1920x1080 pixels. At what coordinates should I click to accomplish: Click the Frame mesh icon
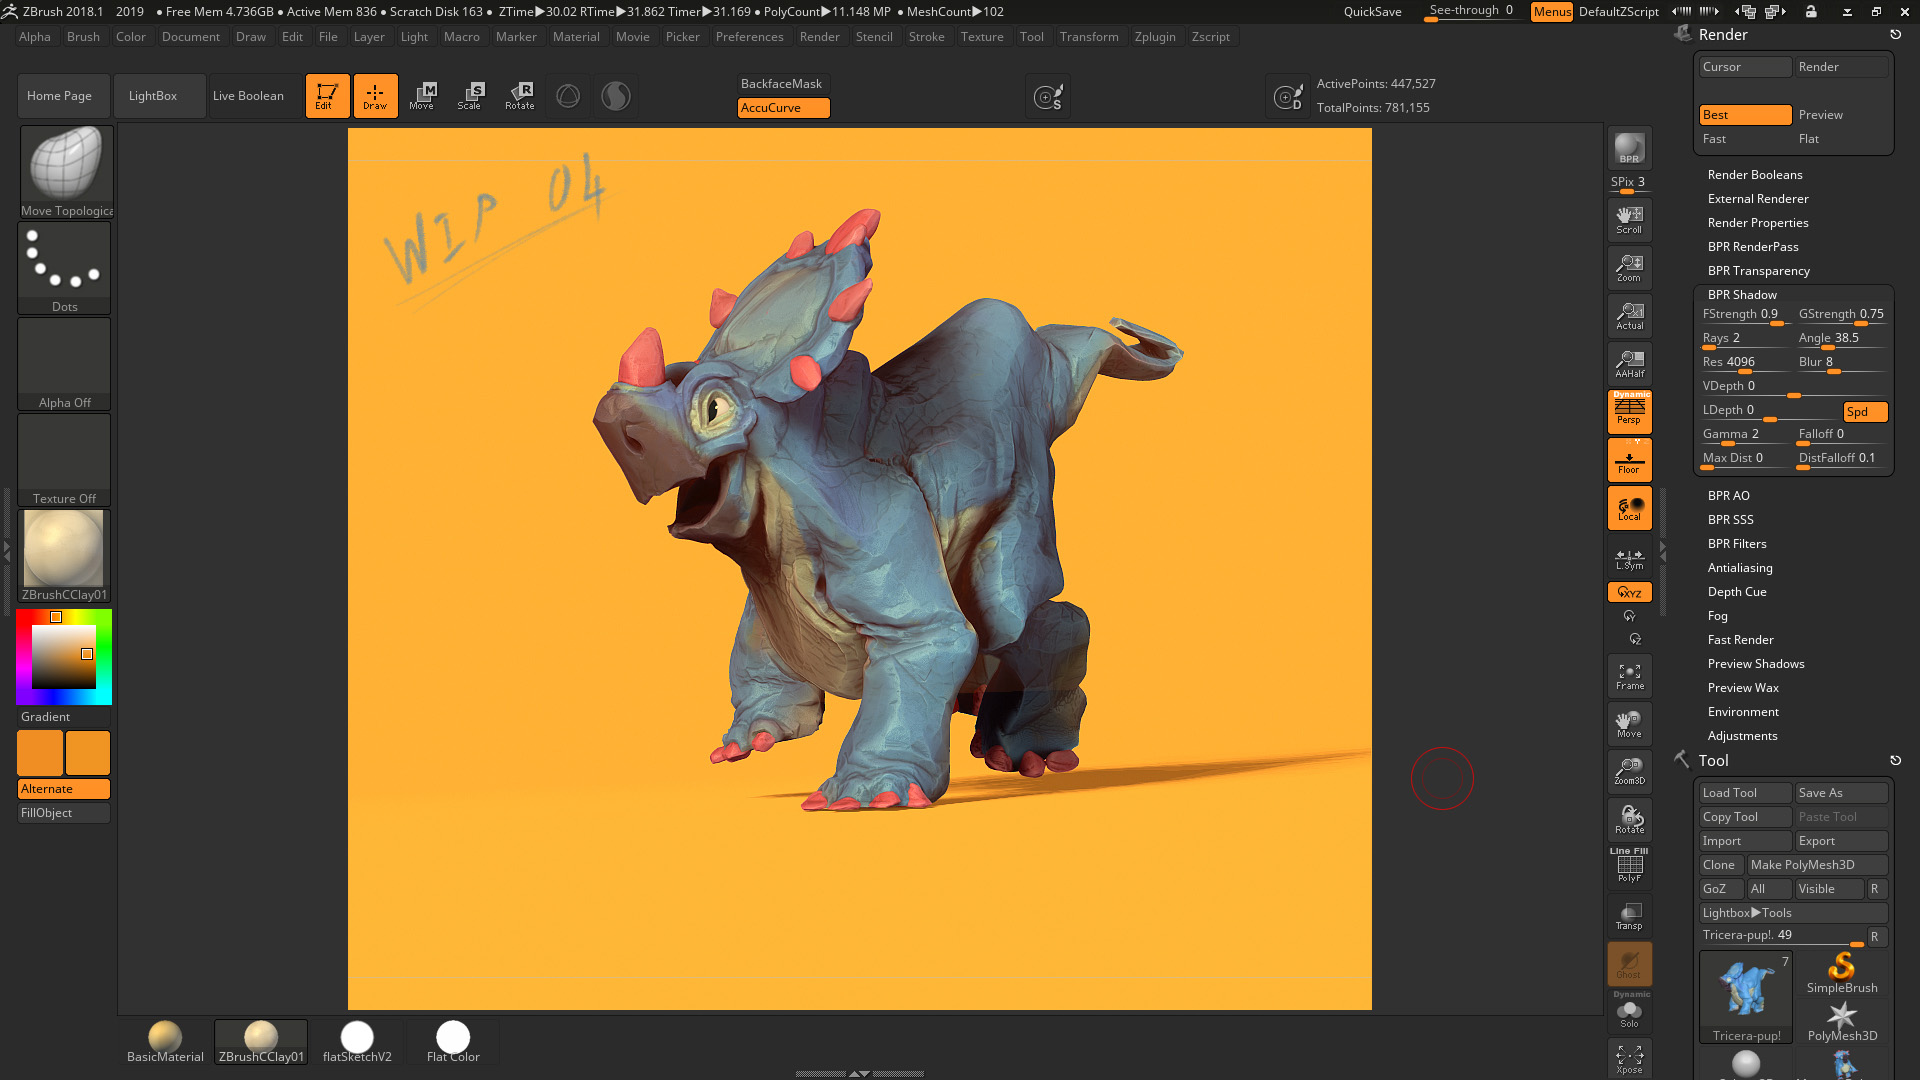coord(1629,676)
